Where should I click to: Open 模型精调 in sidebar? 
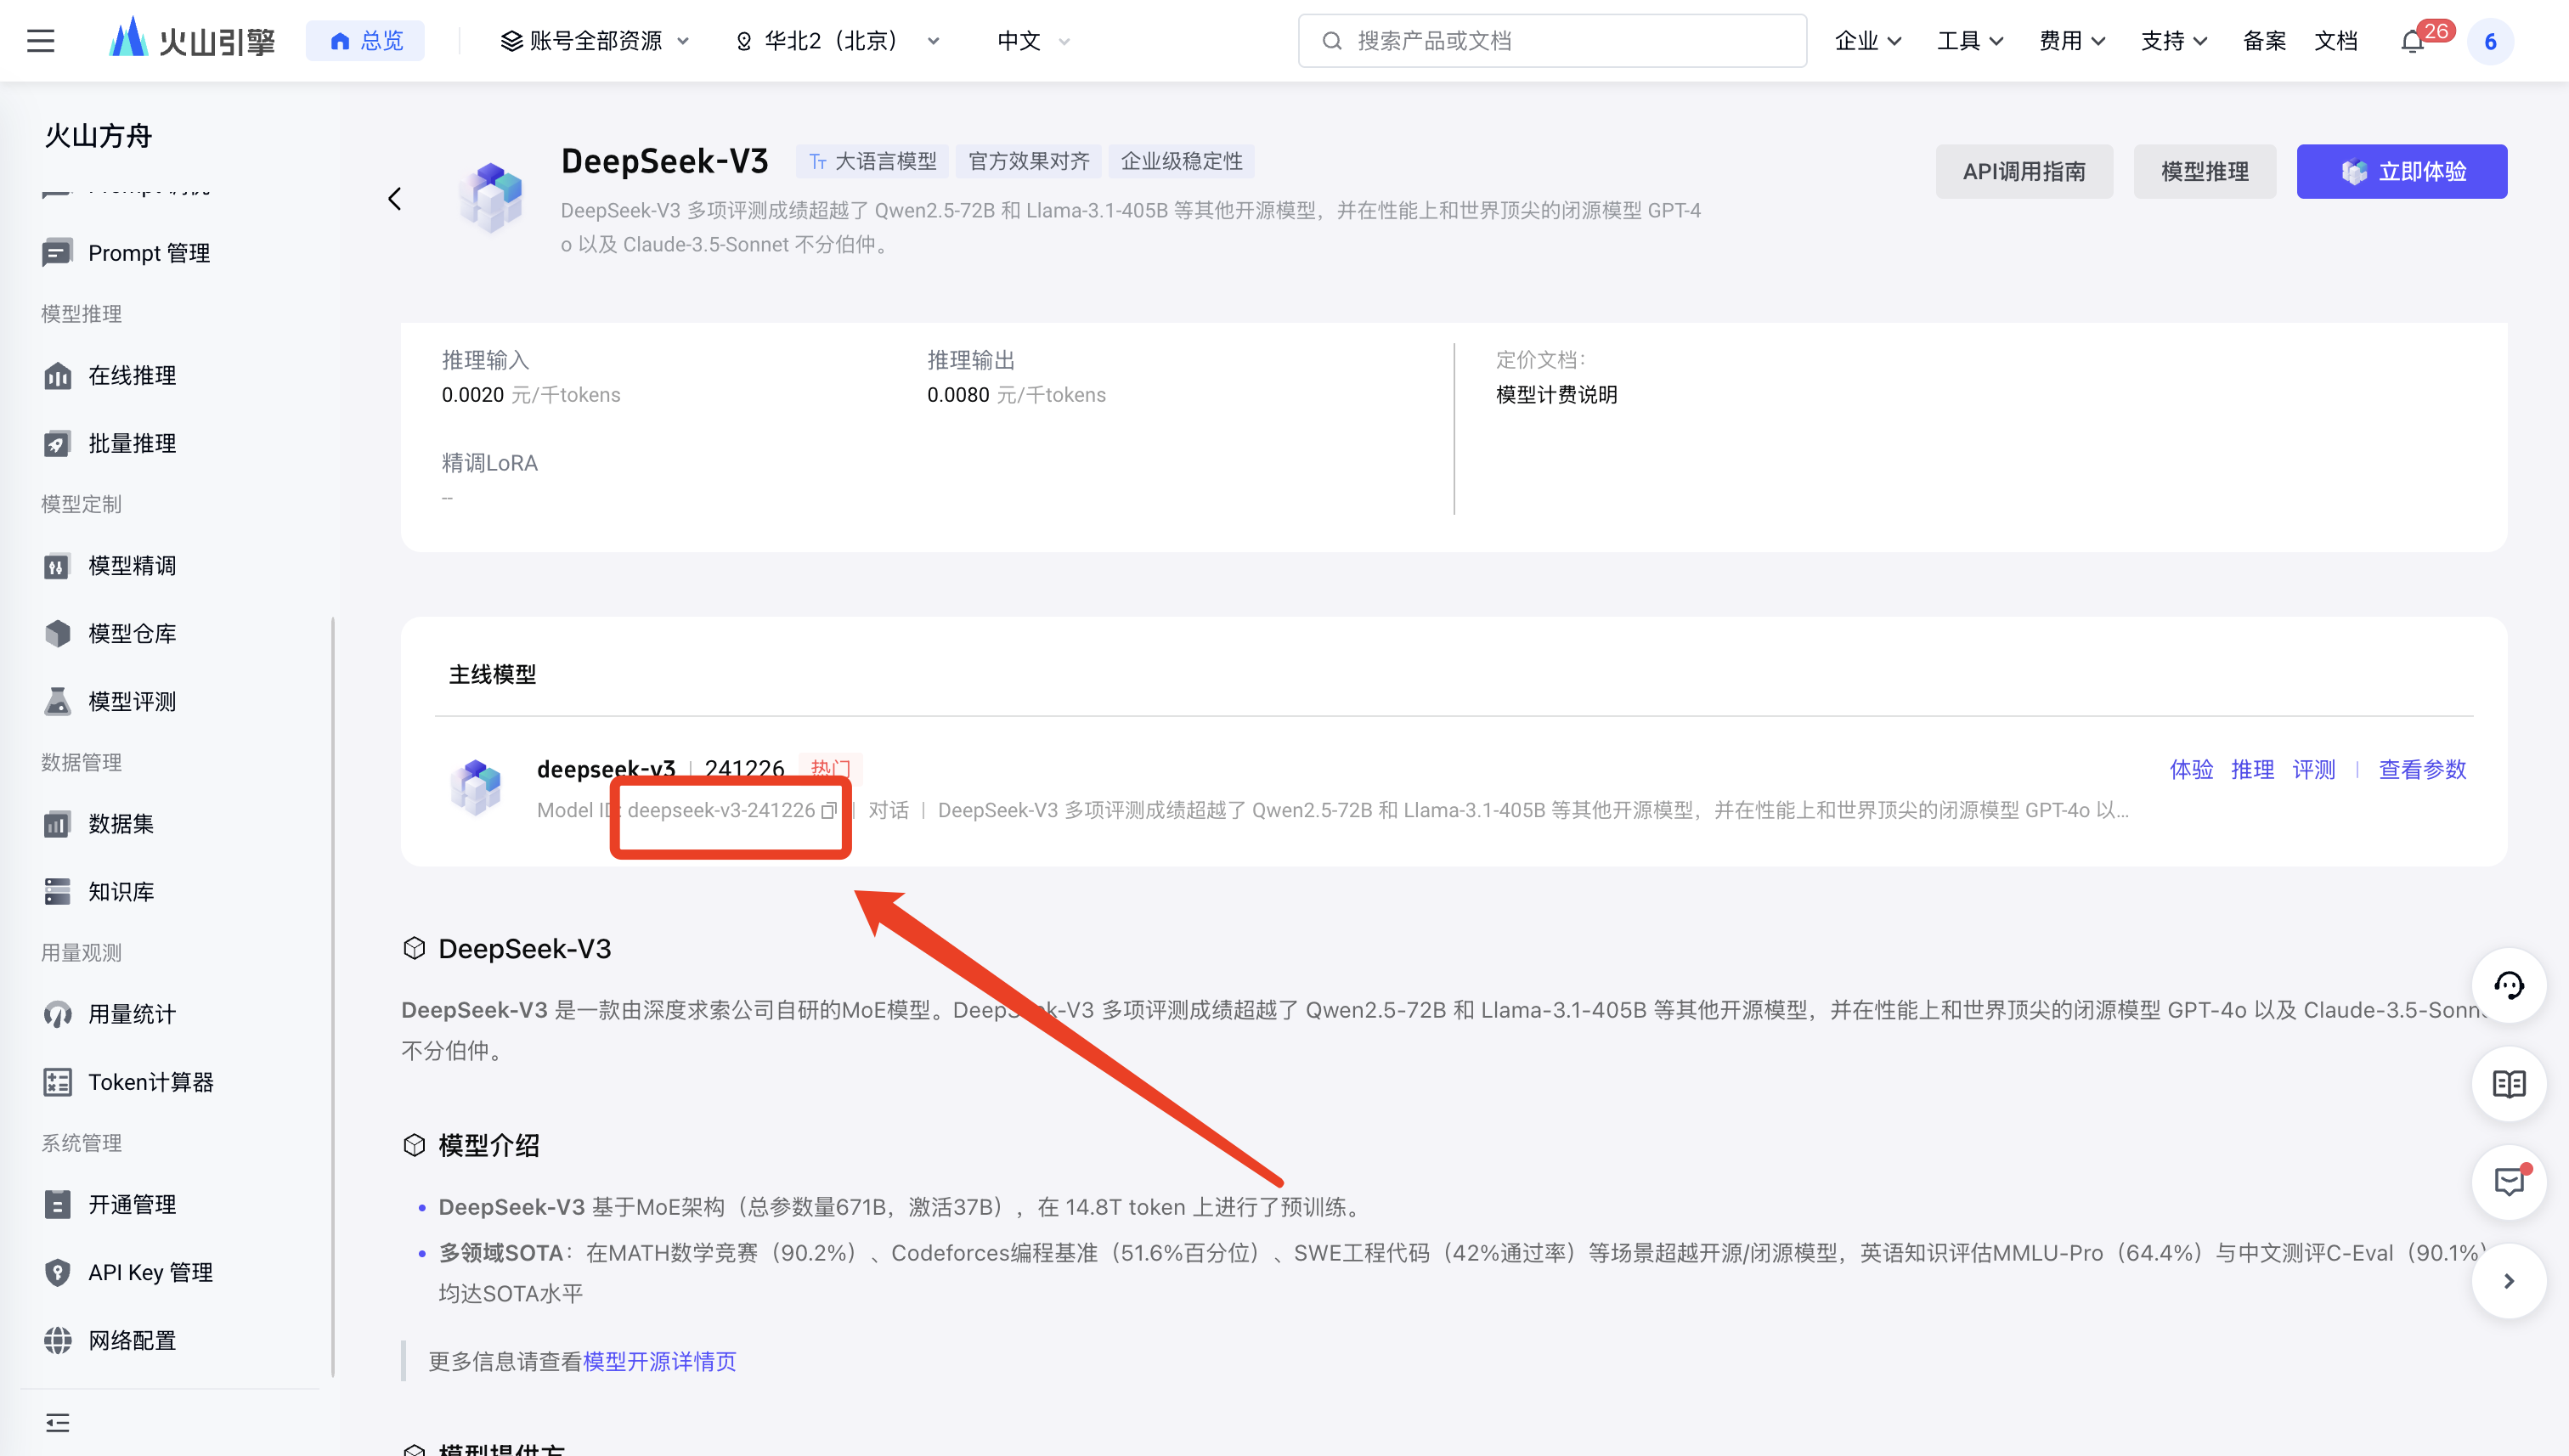tap(110, 566)
